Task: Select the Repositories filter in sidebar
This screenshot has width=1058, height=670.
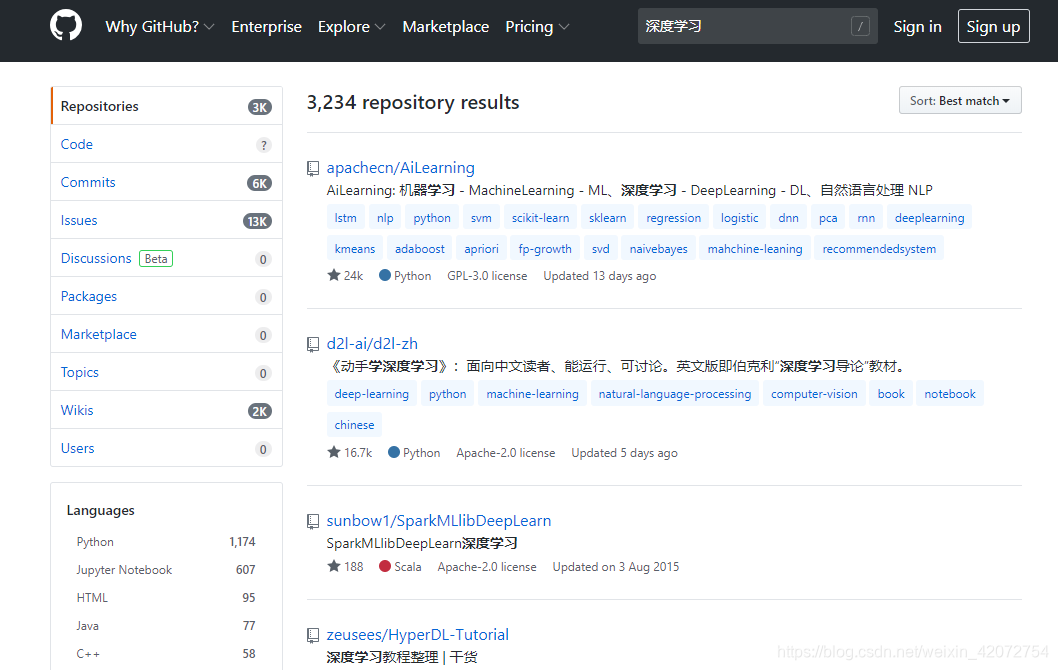Action: click(x=167, y=106)
